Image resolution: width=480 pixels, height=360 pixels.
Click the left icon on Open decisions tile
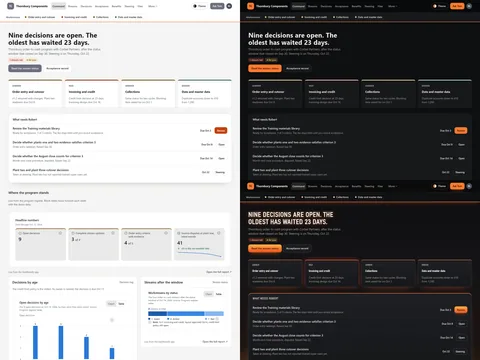pyautogui.click(x=20, y=233)
